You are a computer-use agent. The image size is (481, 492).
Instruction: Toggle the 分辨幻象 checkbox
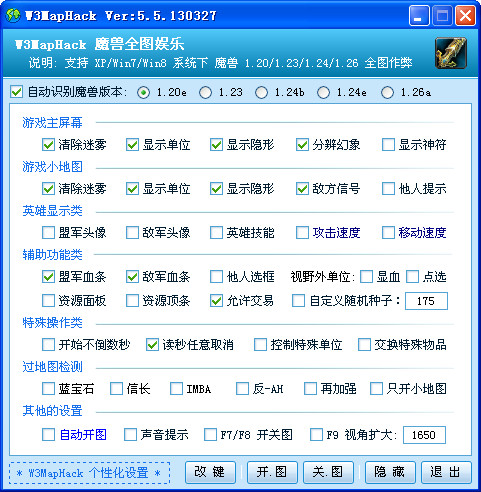[302, 145]
